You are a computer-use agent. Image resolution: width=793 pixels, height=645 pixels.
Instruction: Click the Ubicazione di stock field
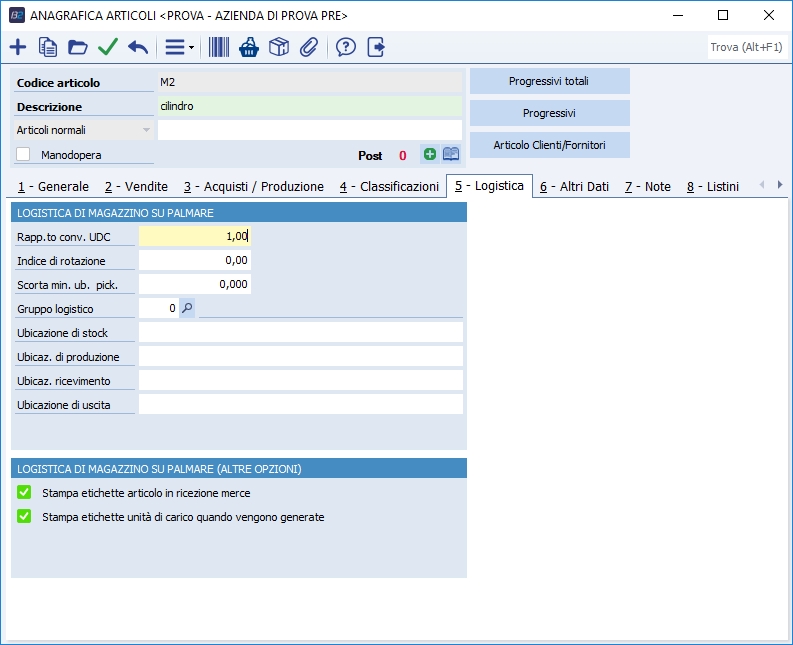[300, 333]
